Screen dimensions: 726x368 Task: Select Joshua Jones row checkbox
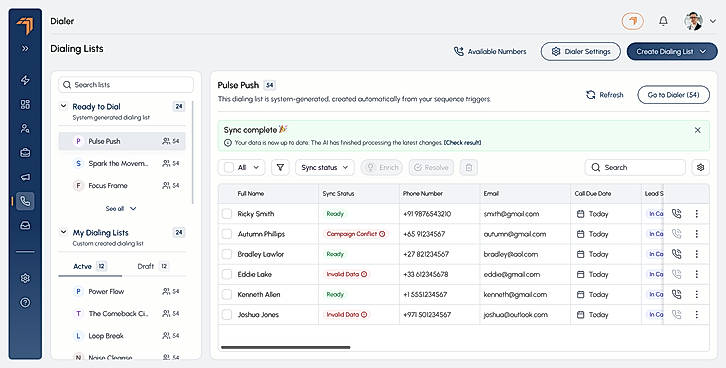[x=227, y=314]
